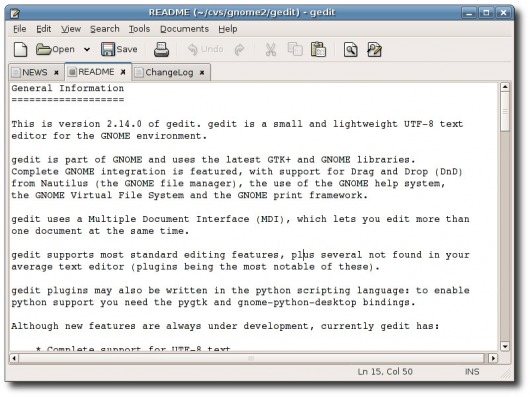Open the File menu
Viewport: 530px width, 397px height.
tap(20, 29)
